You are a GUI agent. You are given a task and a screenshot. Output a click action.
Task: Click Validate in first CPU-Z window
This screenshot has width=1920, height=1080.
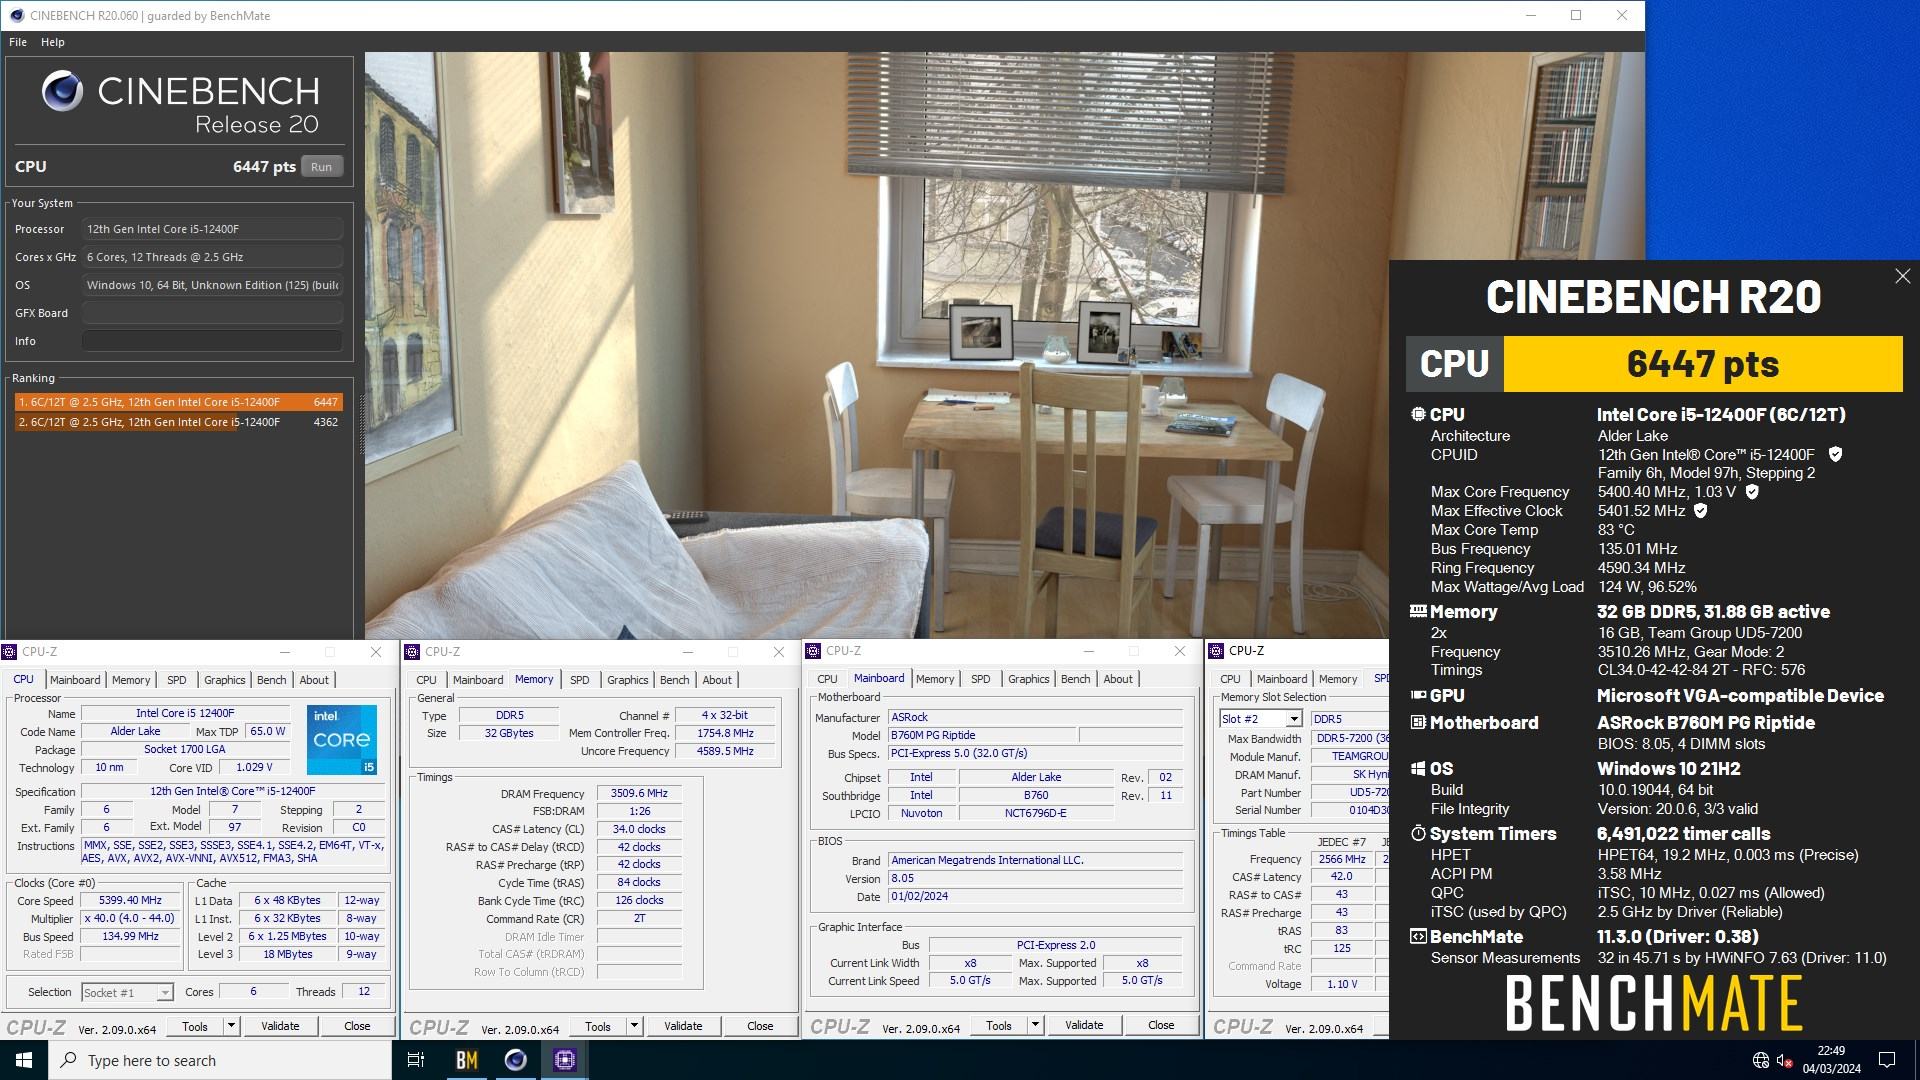[x=280, y=1026]
